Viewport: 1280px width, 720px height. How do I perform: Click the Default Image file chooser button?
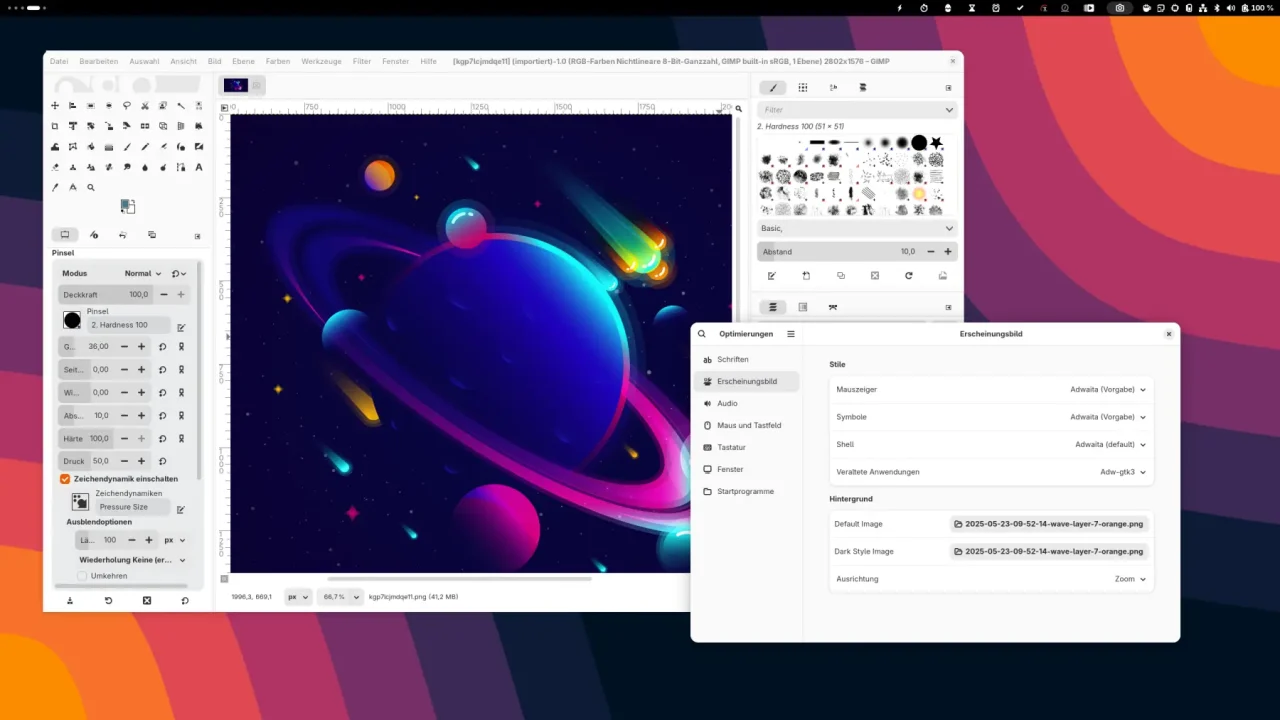1048,523
